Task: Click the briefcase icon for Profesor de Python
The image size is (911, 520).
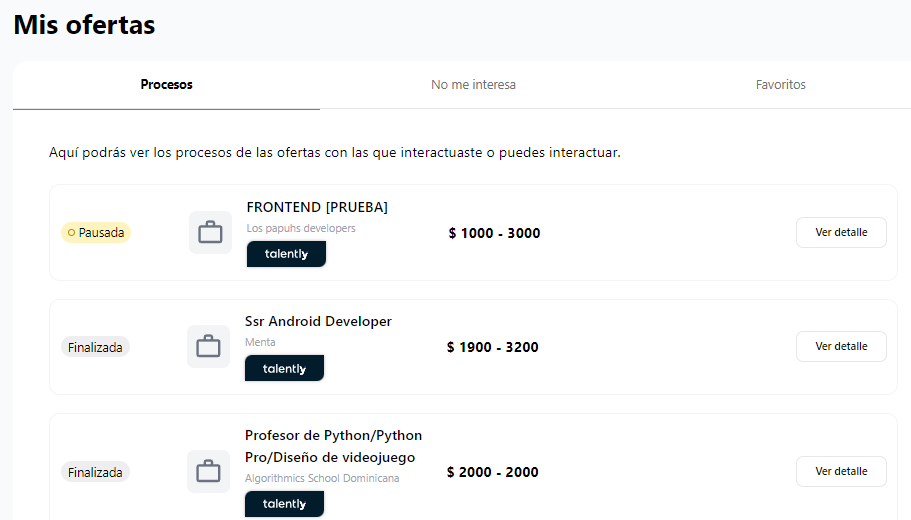Action: [x=208, y=471]
